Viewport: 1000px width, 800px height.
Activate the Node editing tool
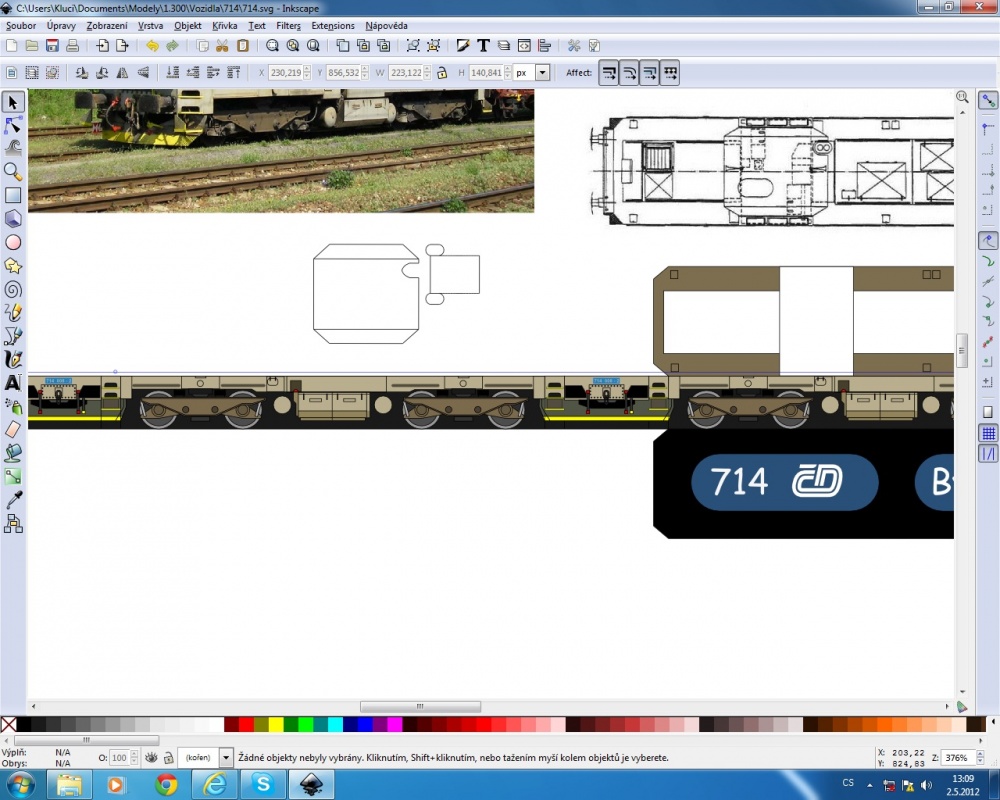coord(13,126)
